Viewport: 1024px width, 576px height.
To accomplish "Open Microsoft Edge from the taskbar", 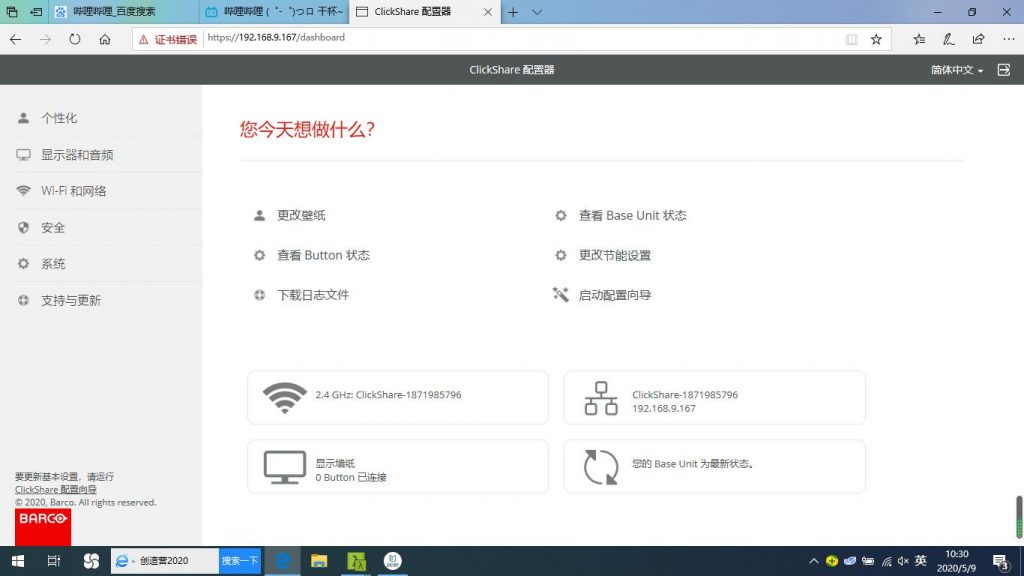I will click(x=283, y=561).
